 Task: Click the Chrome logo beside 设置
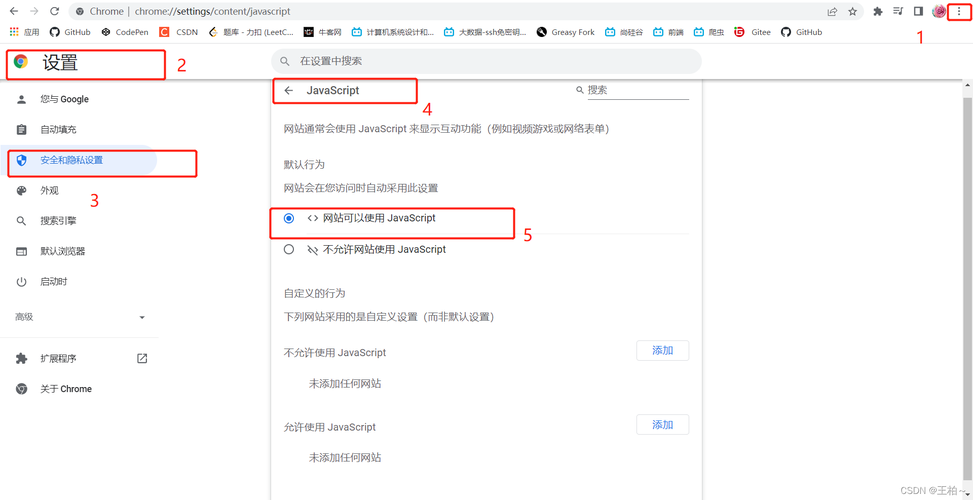(21, 61)
